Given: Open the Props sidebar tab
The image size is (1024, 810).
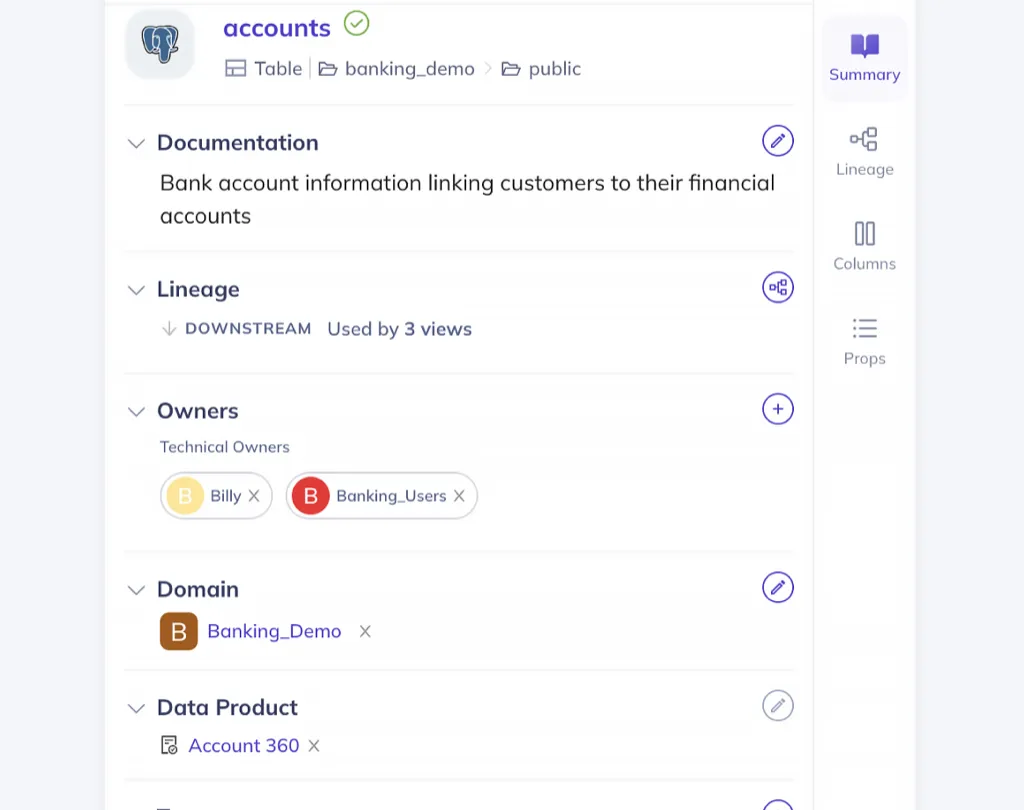Looking at the screenshot, I should click(x=864, y=341).
